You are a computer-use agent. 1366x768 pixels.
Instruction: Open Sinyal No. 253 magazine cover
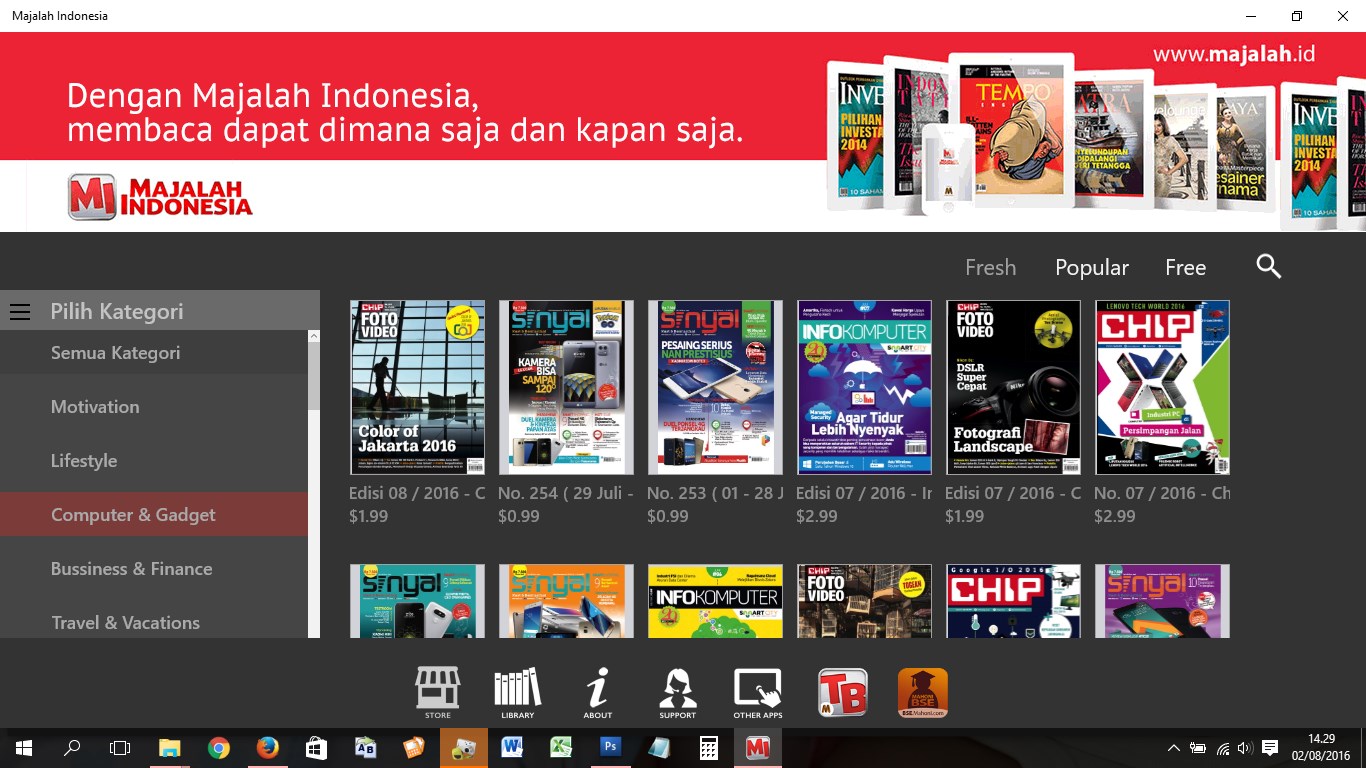(715, 387)
